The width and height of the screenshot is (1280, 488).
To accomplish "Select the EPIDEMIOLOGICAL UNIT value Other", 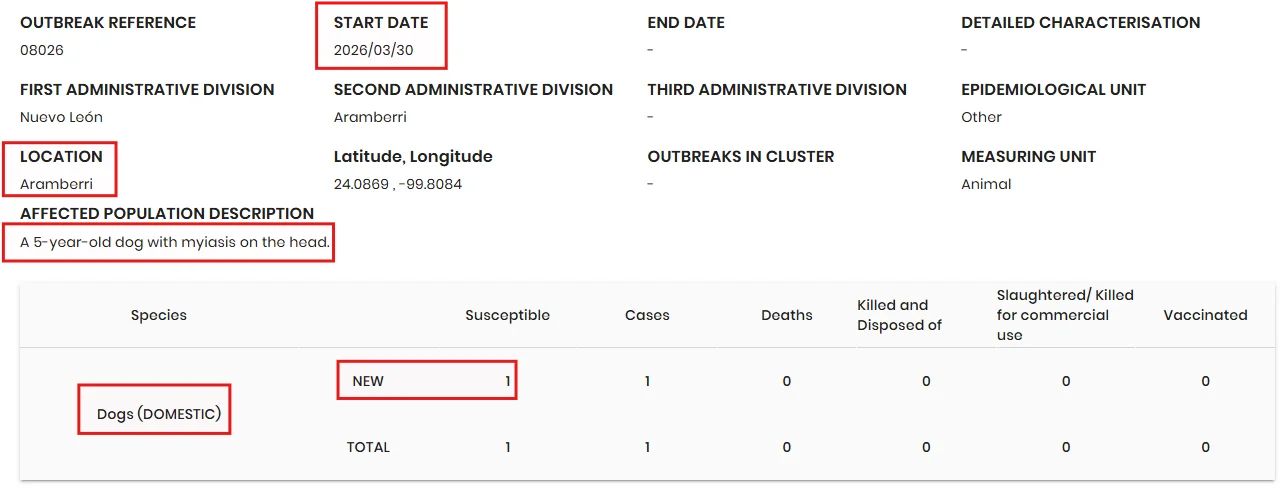I will [x=981, y=117].
